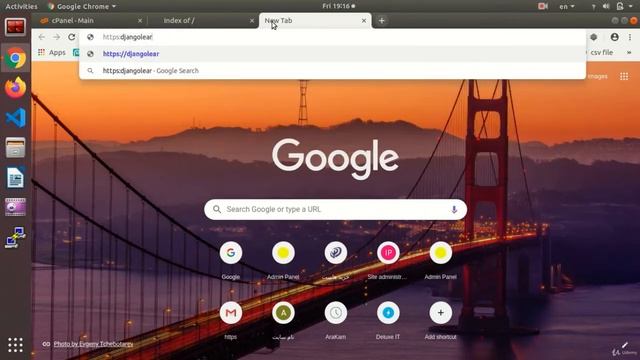Customize the new tab page pencil icon
The image size is (640, 360).
point(624,346)
